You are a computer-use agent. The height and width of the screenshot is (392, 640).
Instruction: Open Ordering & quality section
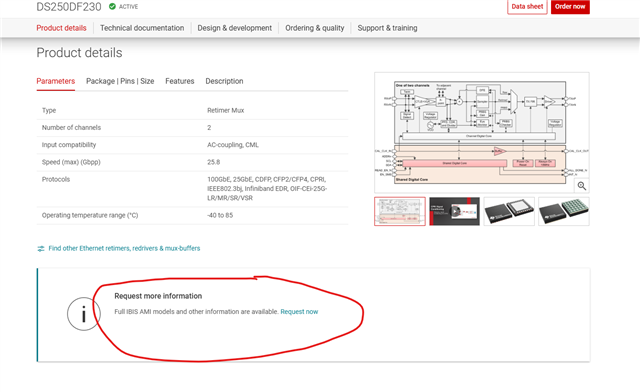[315, 28]
